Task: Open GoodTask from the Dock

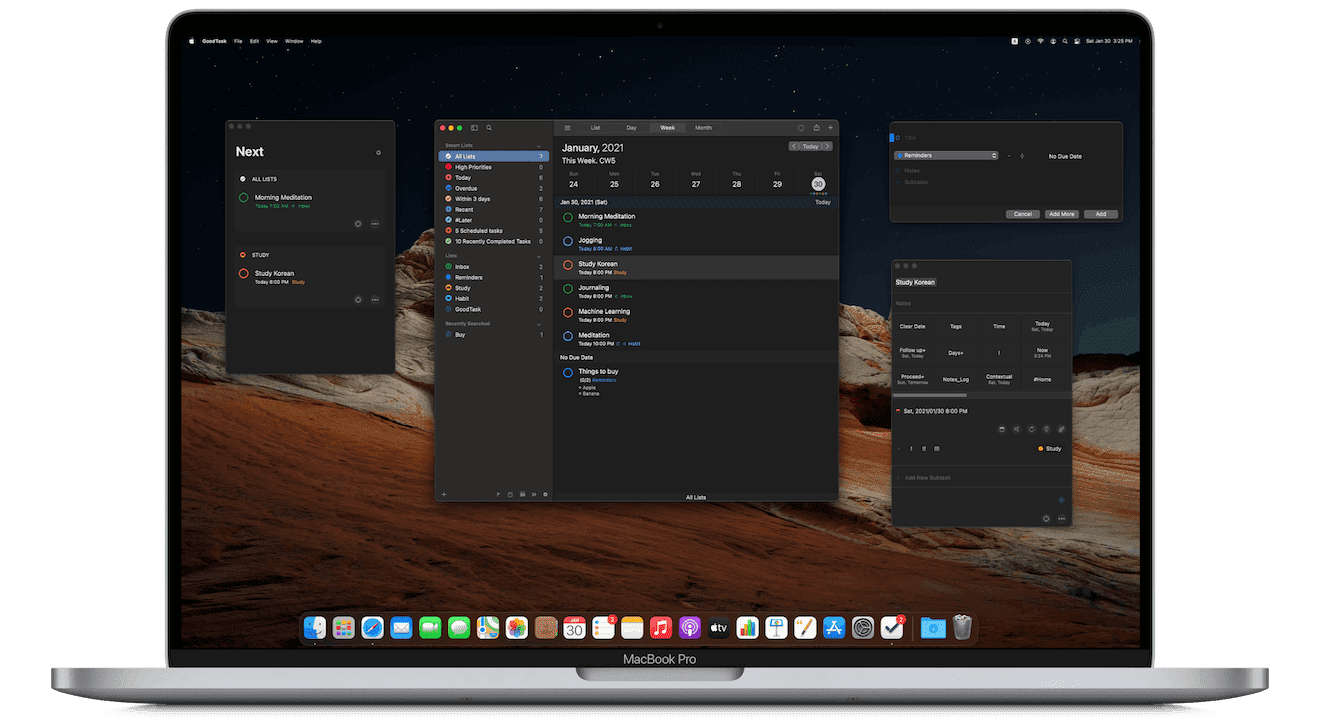Action: coord(891,627)
